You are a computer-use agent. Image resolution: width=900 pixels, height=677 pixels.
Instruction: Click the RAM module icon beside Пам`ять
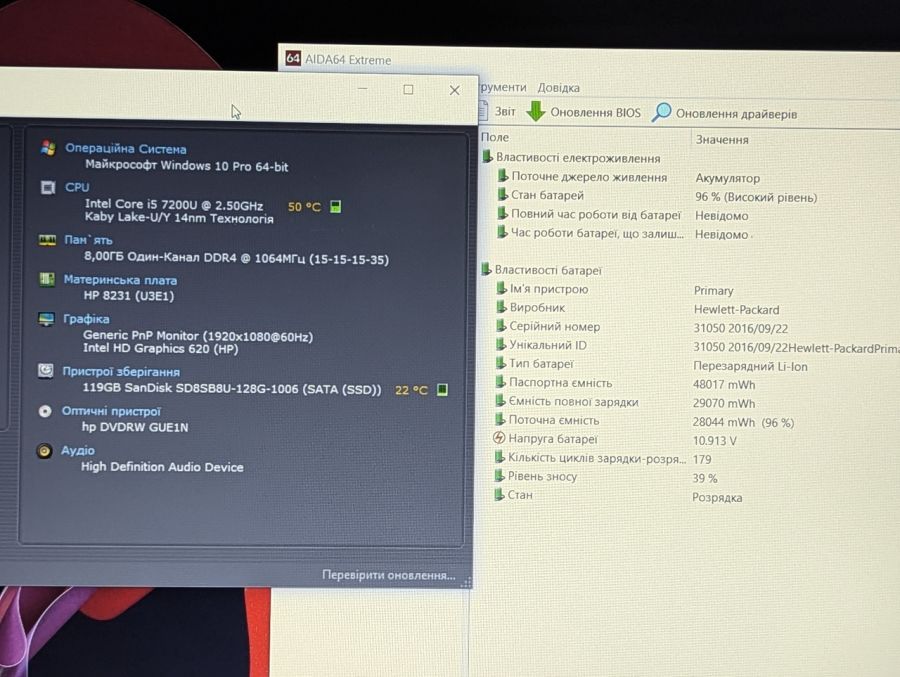(47, 239)
